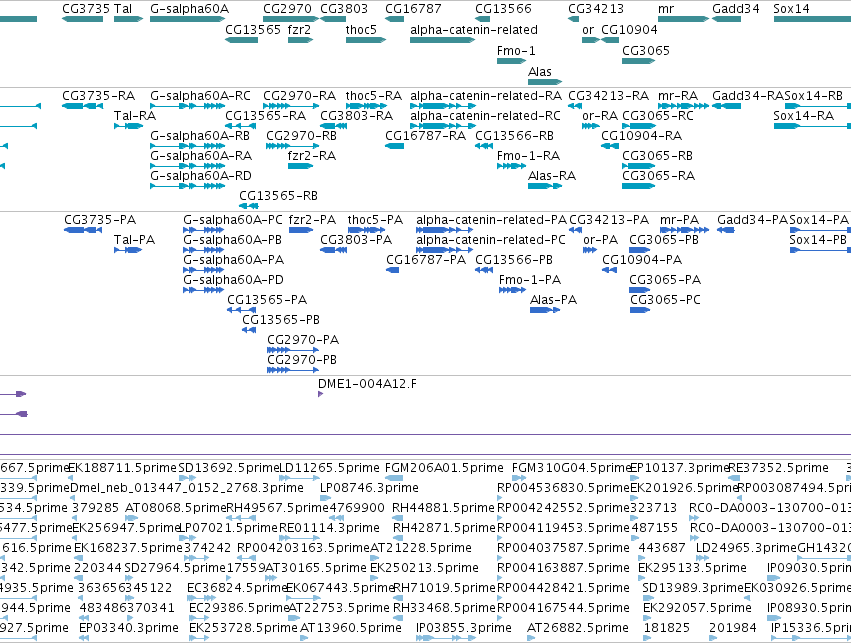Select transcript G-salpha60A-RD
851x643 pixels.
click(x=201, y=176)
